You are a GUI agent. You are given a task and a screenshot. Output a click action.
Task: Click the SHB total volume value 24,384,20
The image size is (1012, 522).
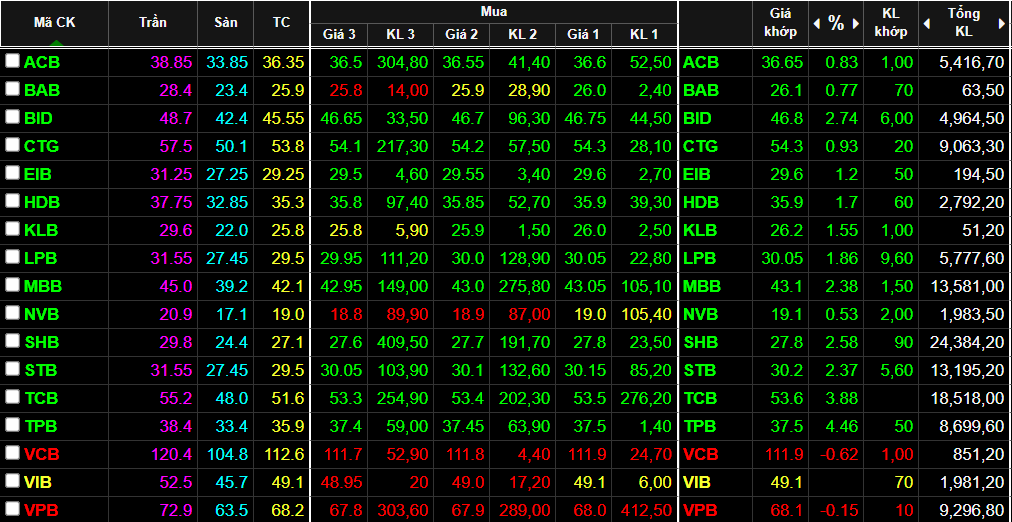[964, 342]
